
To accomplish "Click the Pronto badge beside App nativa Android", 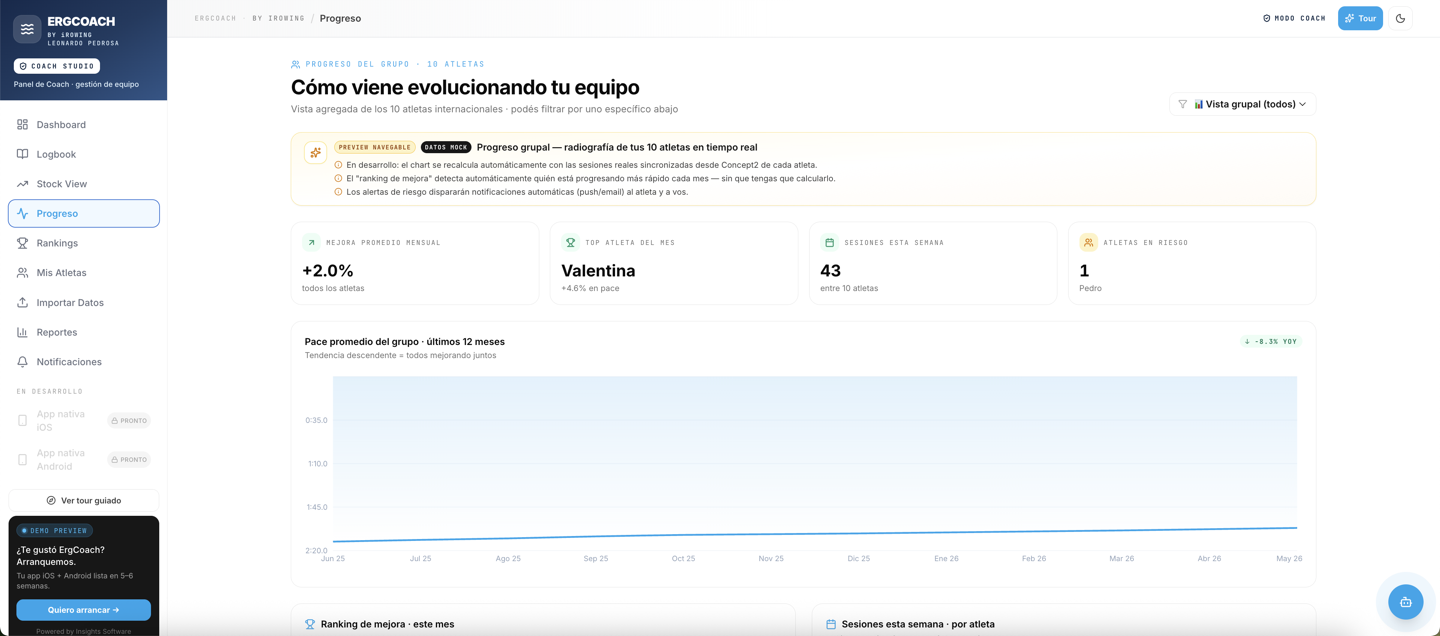I will click(x=129, y=460).
